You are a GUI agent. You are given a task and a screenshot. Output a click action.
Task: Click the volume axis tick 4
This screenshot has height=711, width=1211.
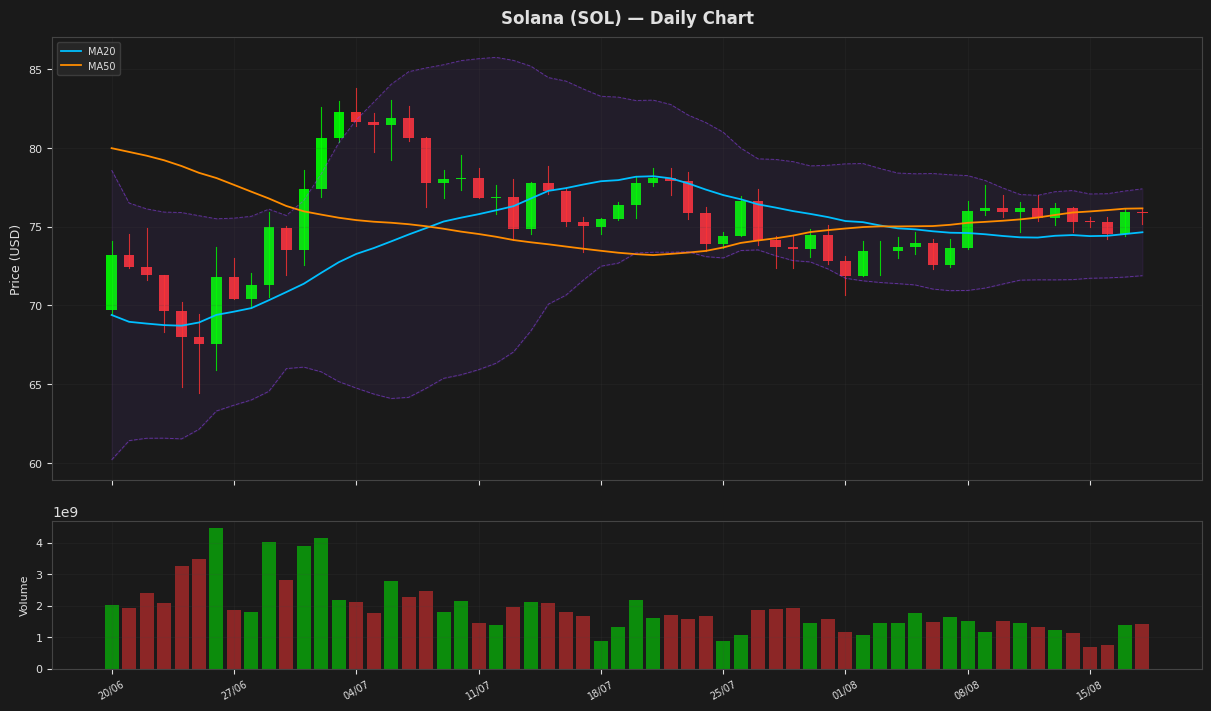39,544
